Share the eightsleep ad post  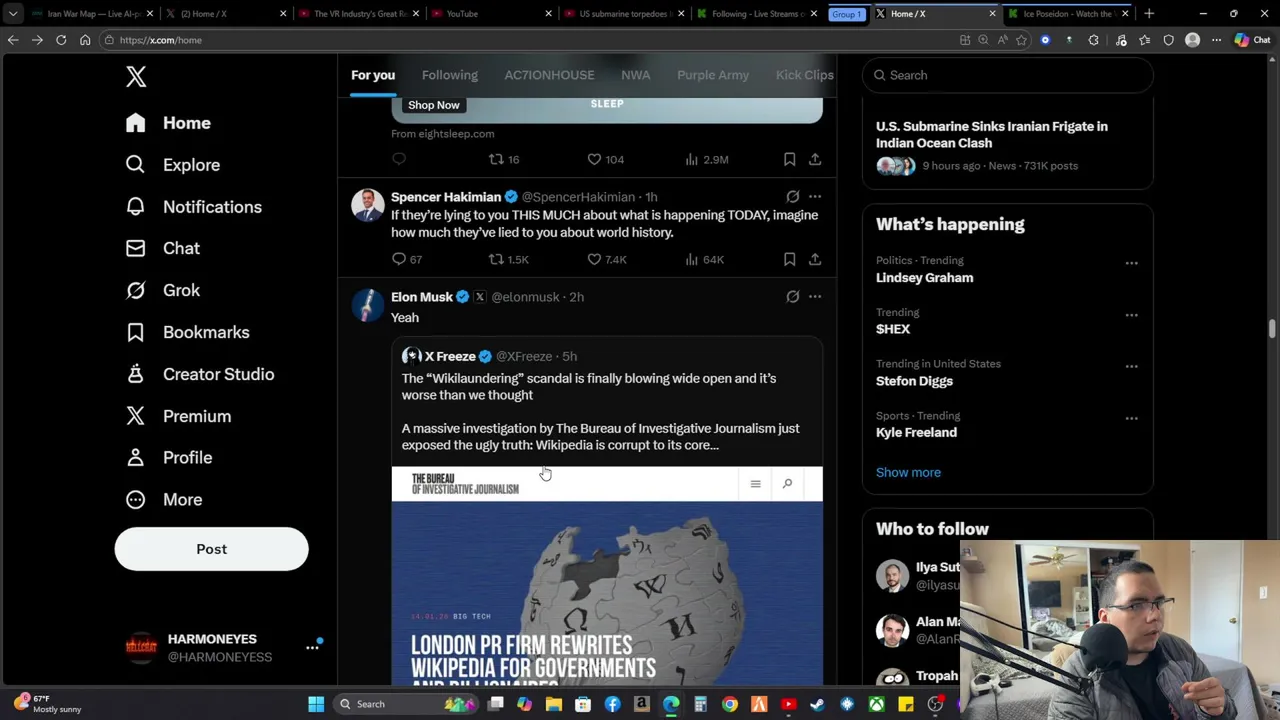(x=815, y=159)
